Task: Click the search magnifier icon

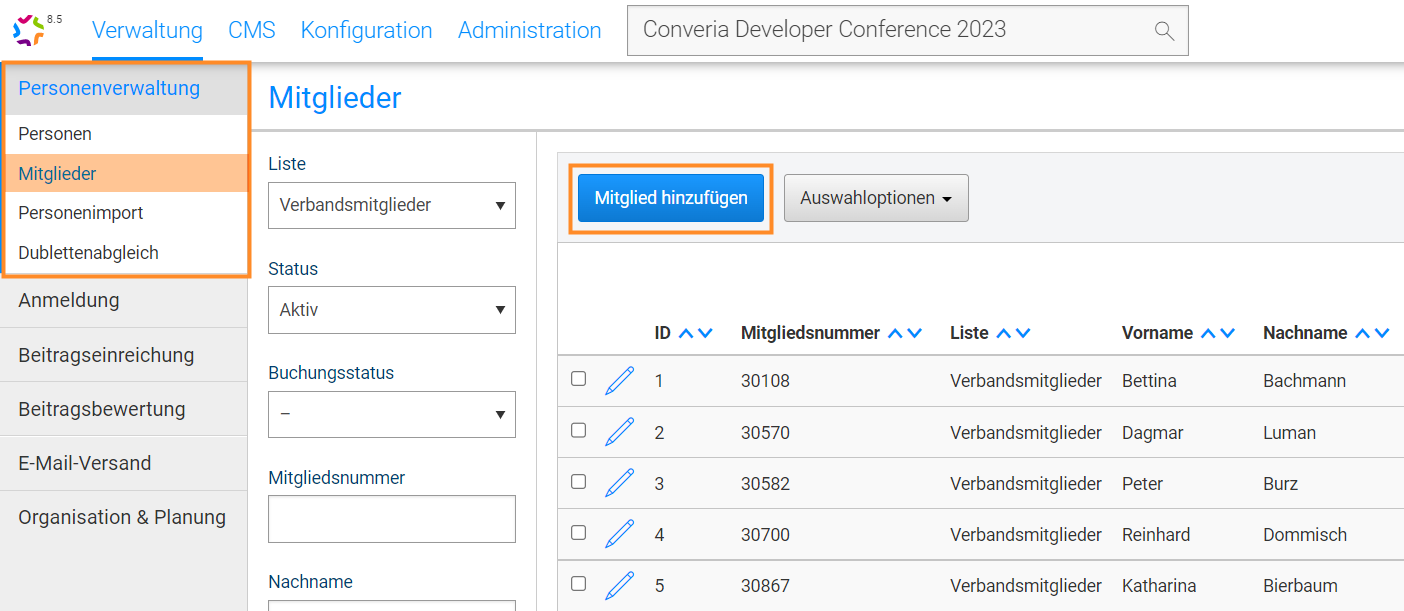Action: (1163, 31)
